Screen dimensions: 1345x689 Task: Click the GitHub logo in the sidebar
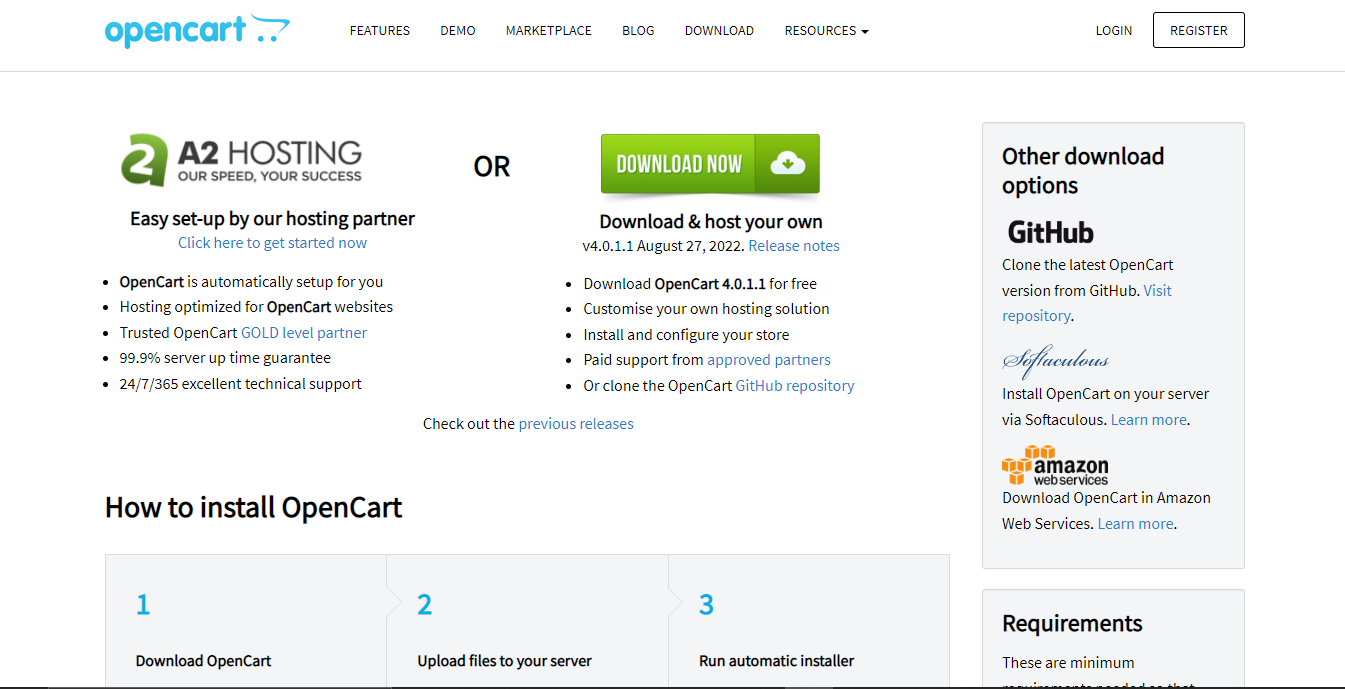(x=1050, y=232)
